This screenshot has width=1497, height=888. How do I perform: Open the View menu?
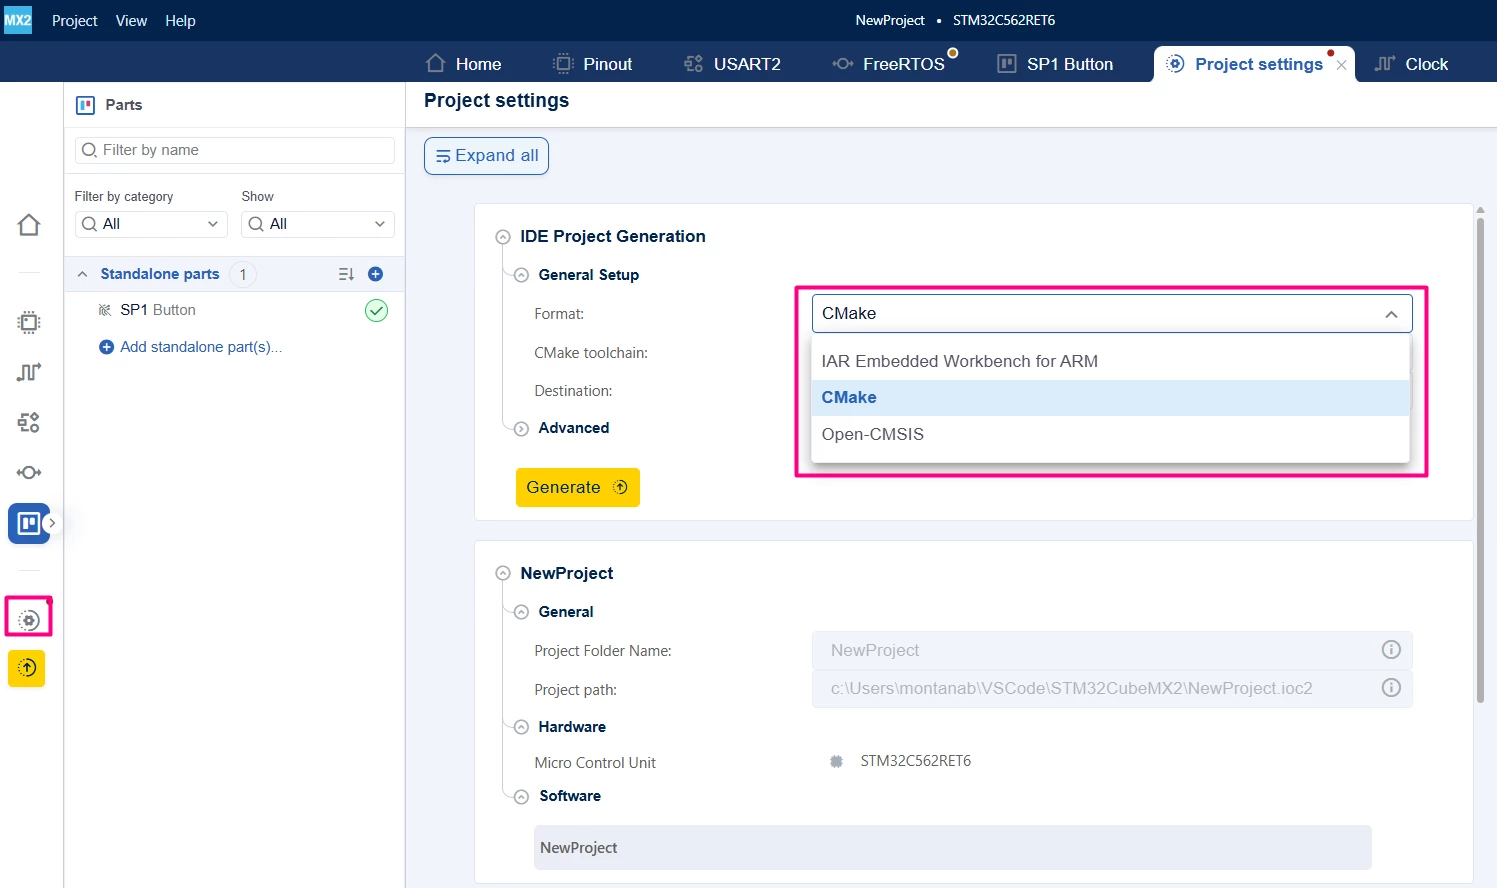131,21
